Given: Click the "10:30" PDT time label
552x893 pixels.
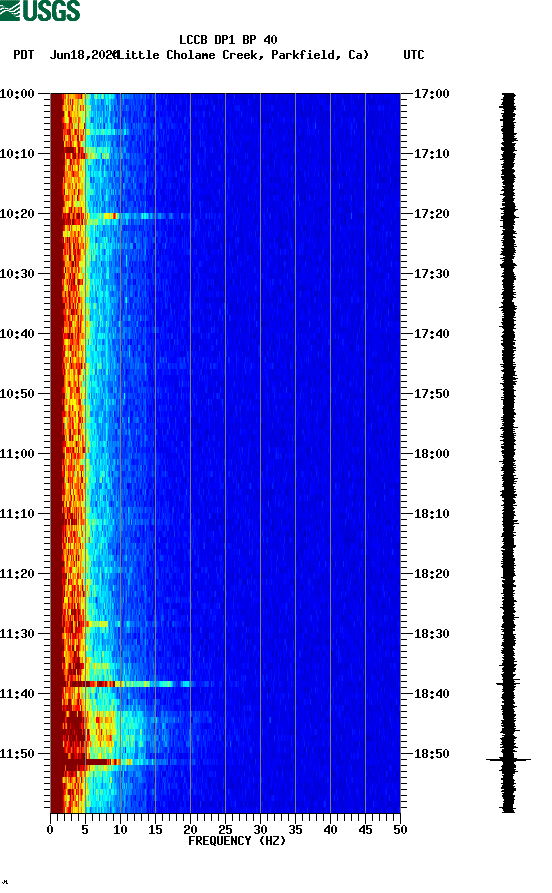Looking at the screenshot, I should [x=17, y=273].
